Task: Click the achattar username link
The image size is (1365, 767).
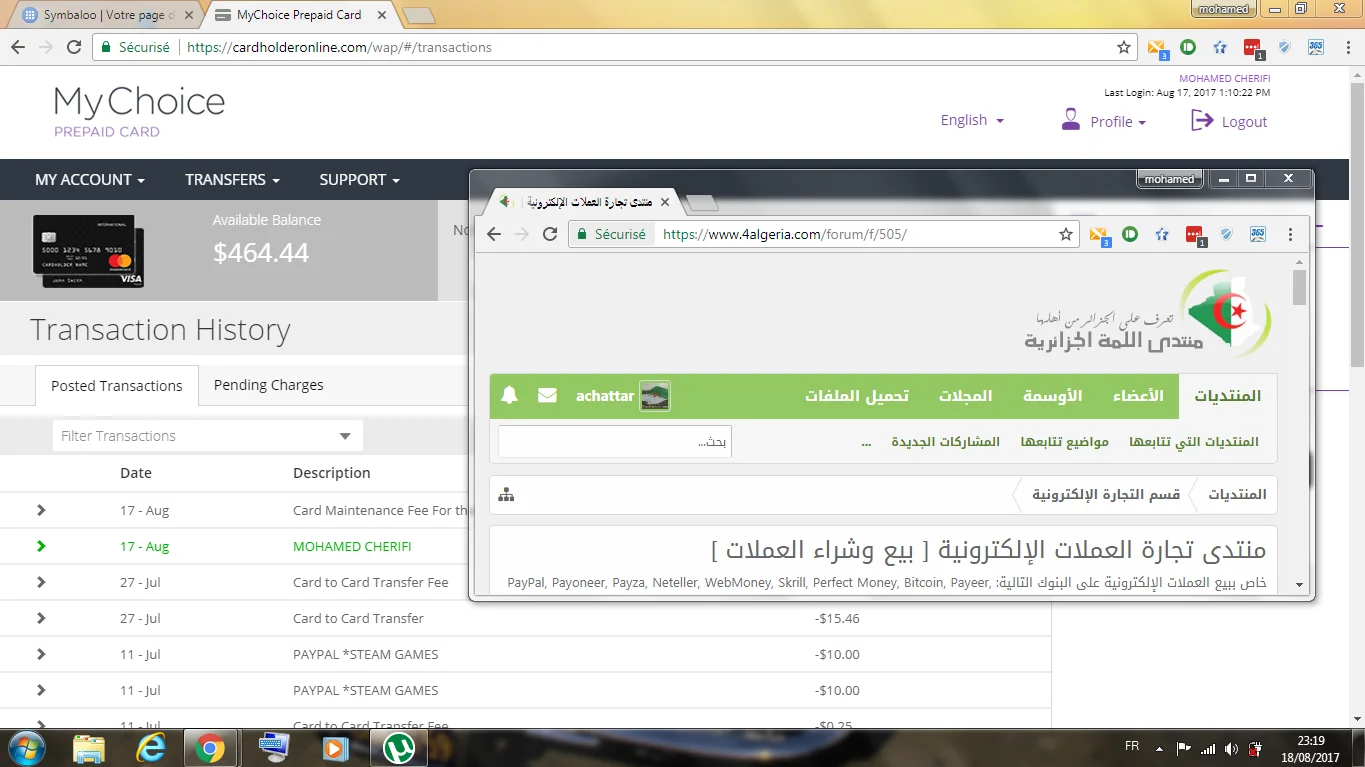Action: click(x=604, y=396)
